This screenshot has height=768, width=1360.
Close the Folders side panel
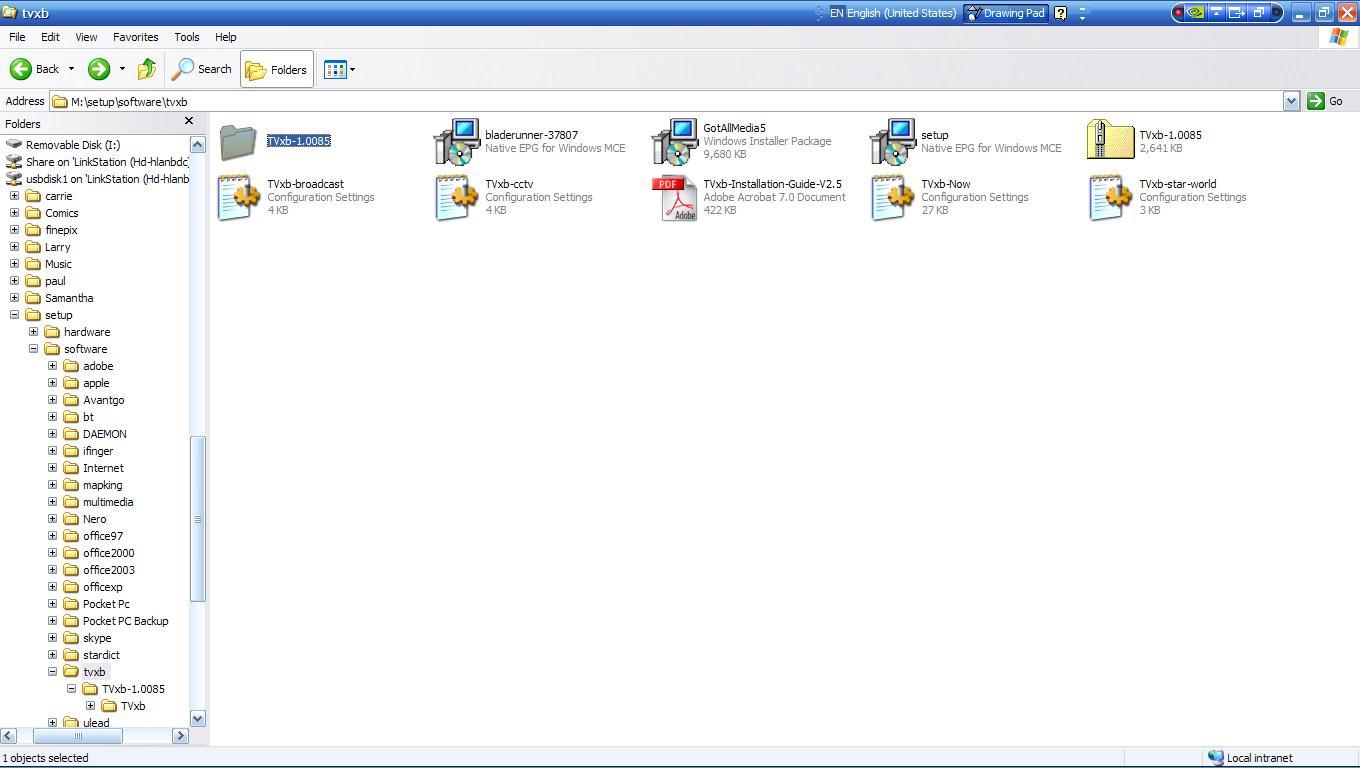189,121
